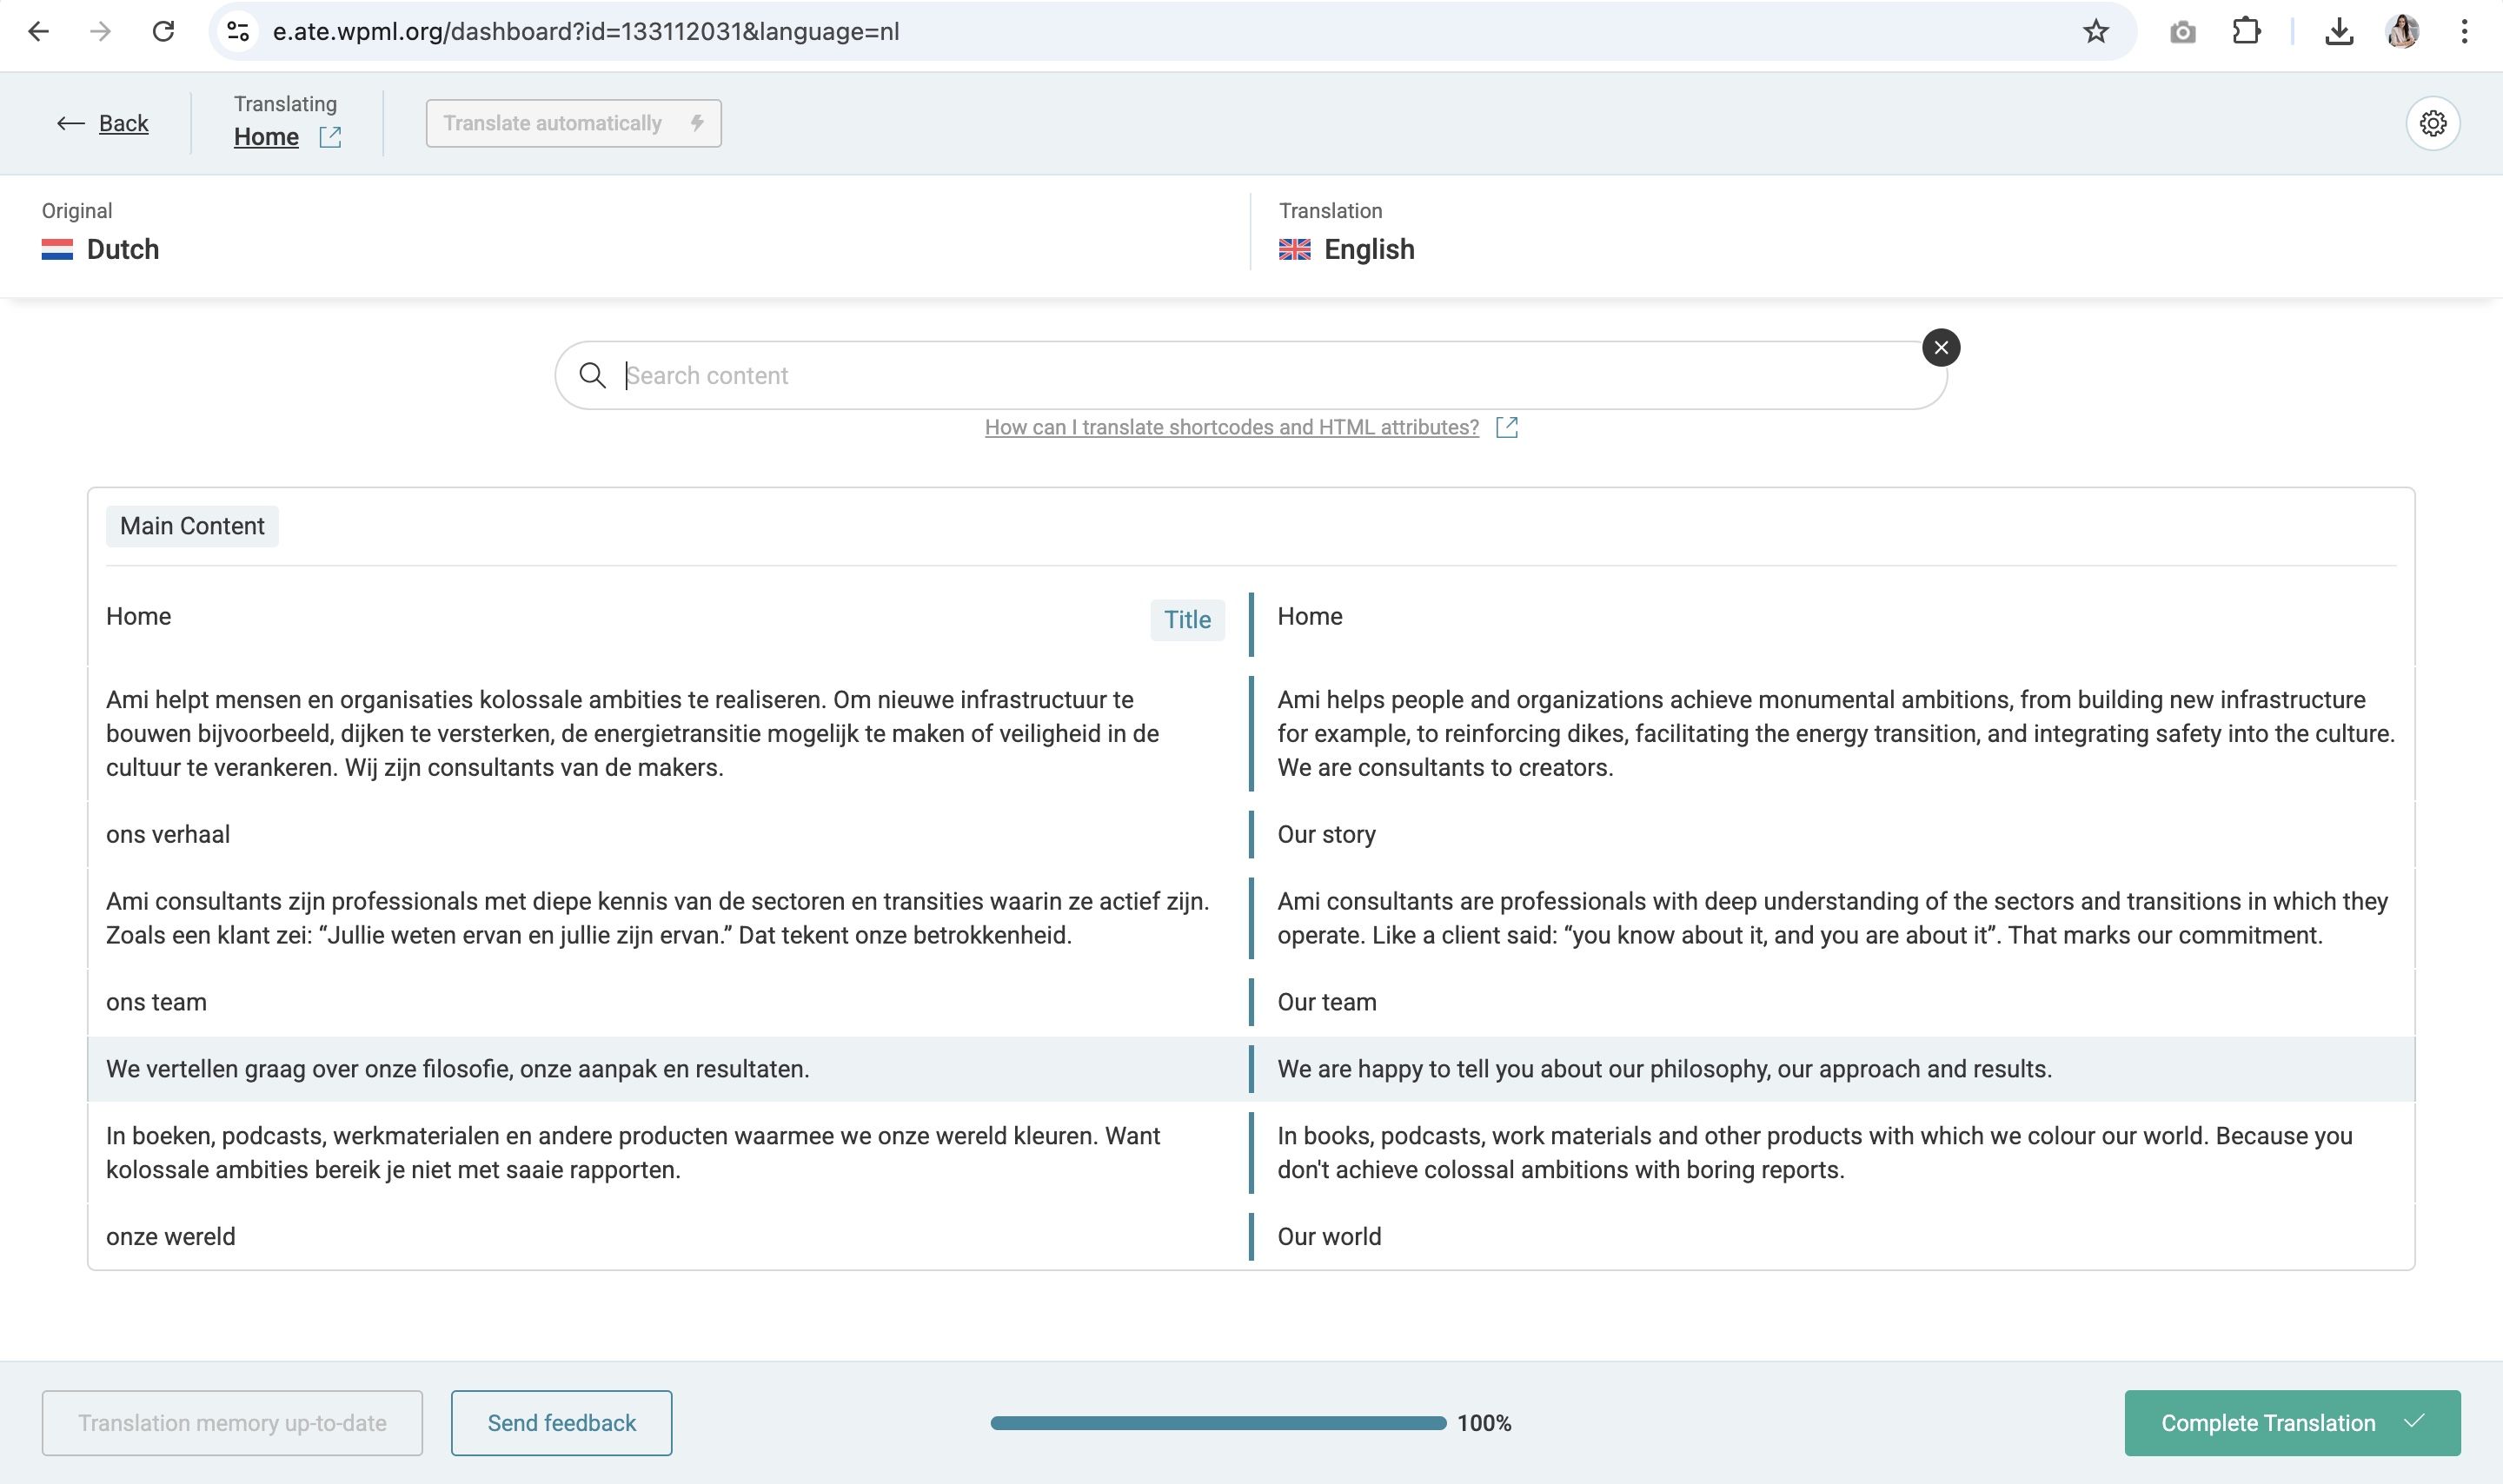Image resolution: width=2503 pixels, height=1484 pixels.
Task: Click the 100% progress percentage label
Action: (1484, 1422)
